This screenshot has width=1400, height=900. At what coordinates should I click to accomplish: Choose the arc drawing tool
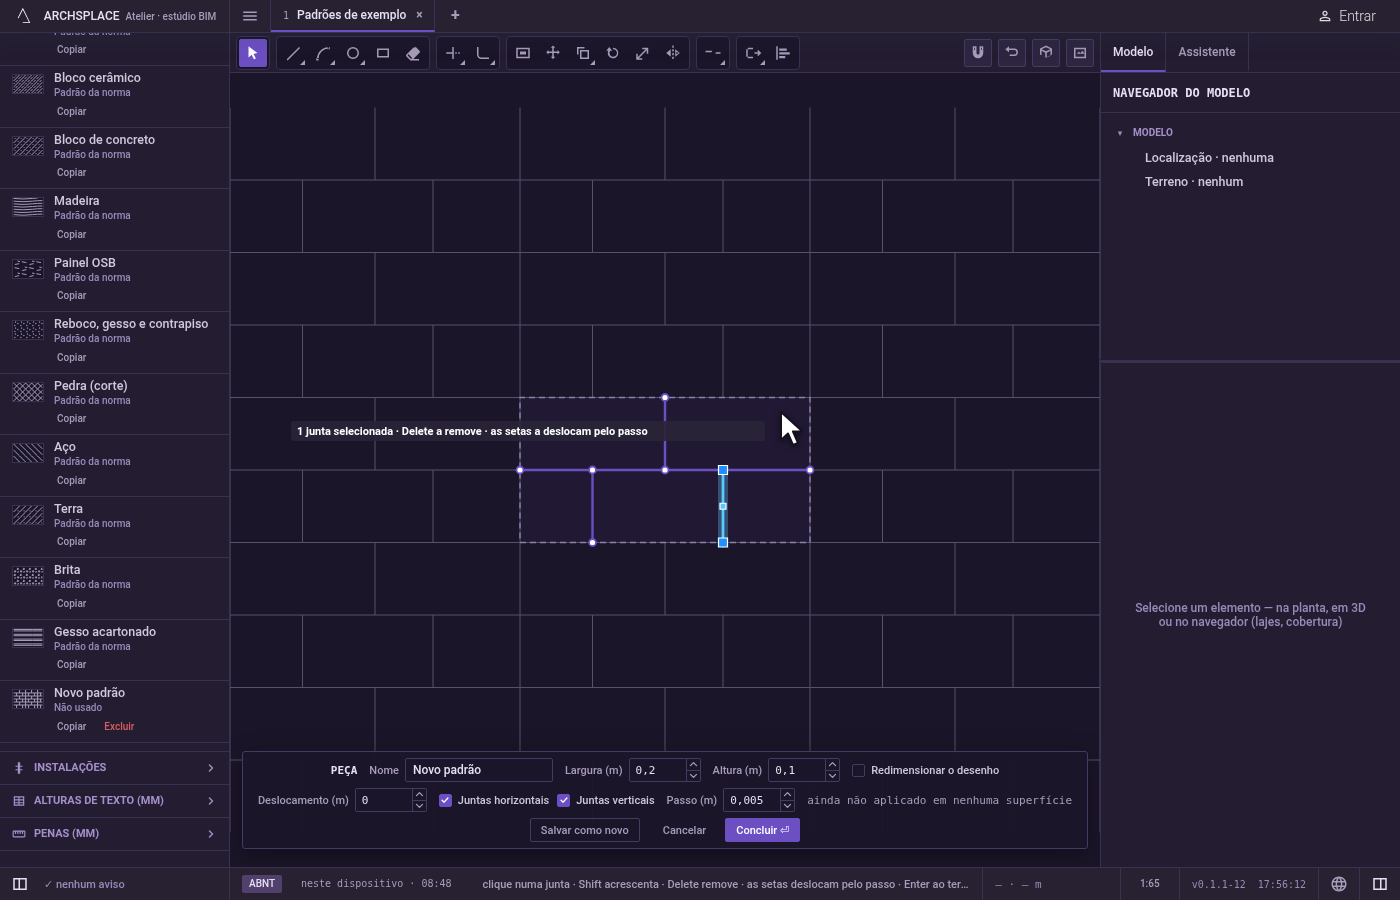[323, 53]
